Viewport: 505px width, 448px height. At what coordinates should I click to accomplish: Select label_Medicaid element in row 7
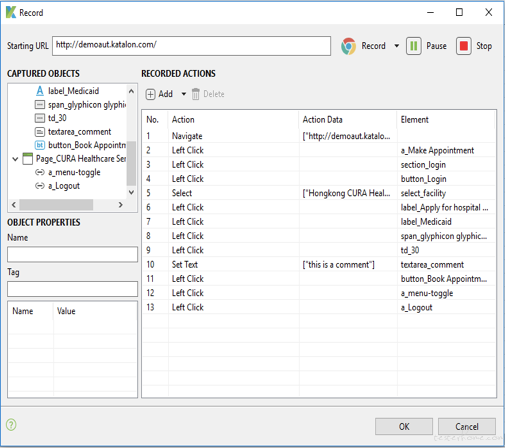pos(446,222)
